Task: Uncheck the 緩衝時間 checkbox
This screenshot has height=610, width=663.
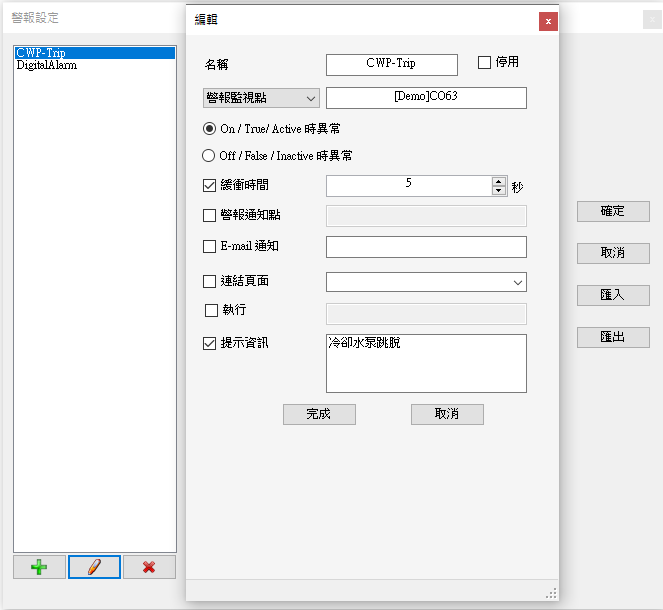Action: click(210, 185)
